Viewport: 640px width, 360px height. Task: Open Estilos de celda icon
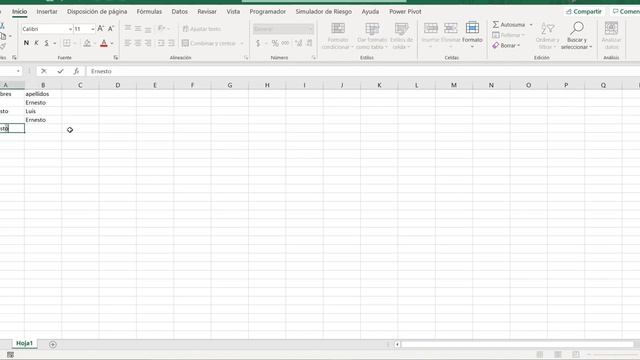tap(402, 36)
